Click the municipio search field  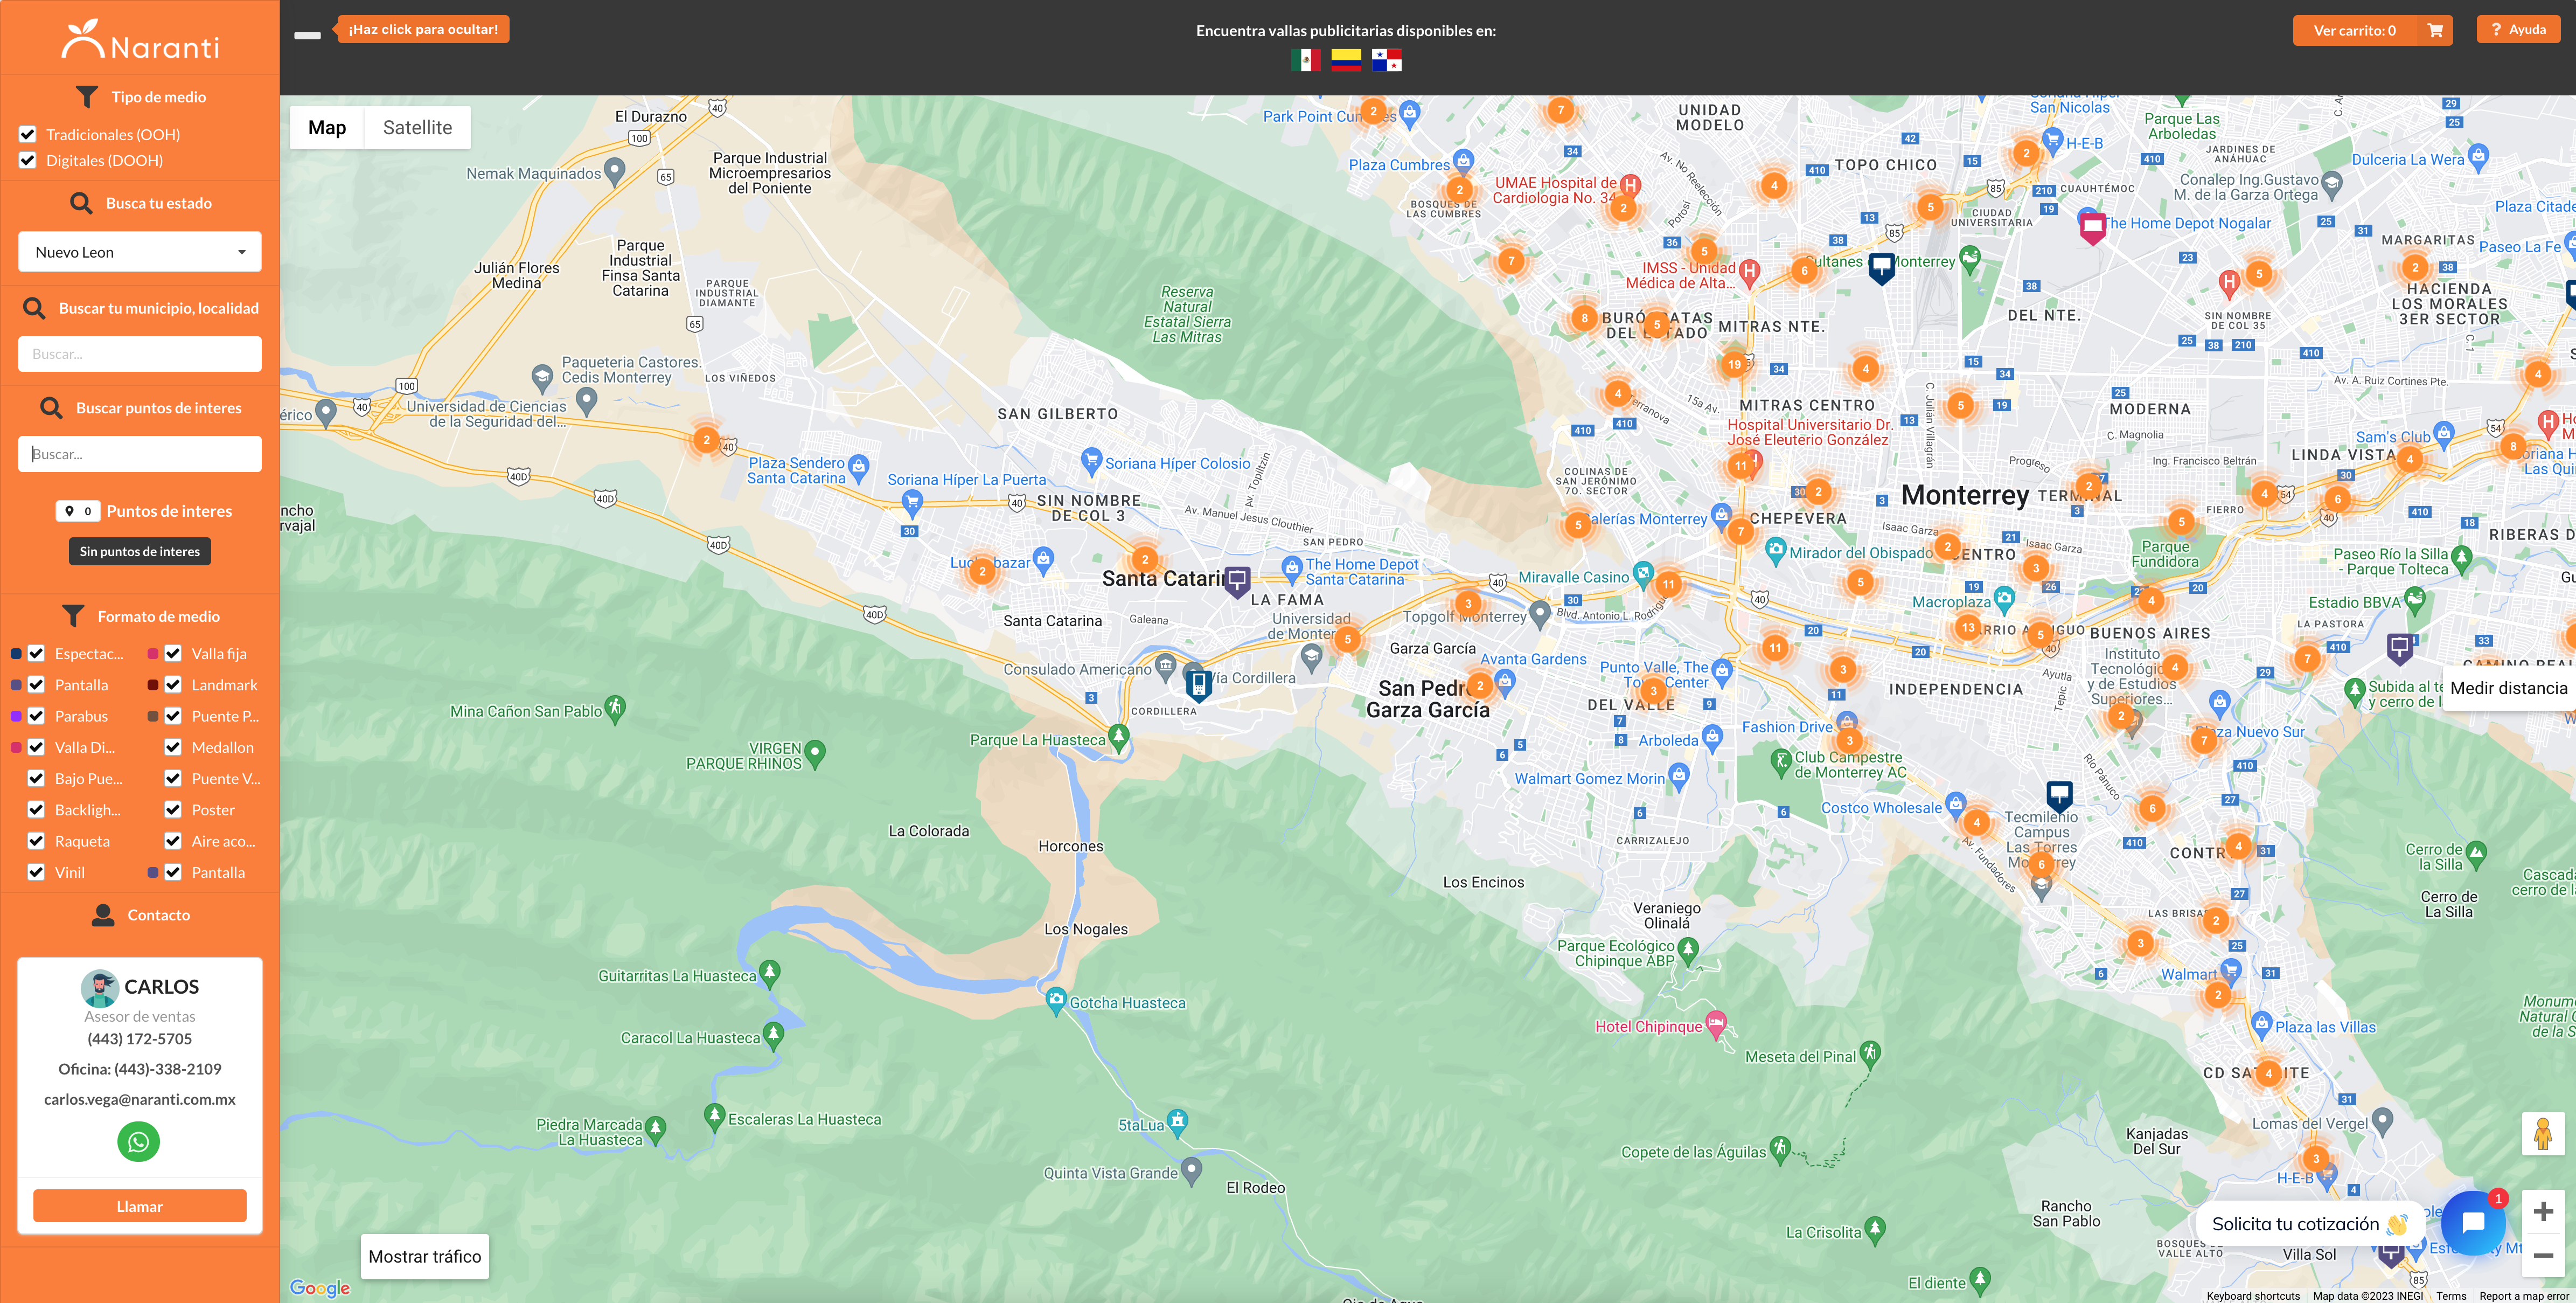coord(139,354)
